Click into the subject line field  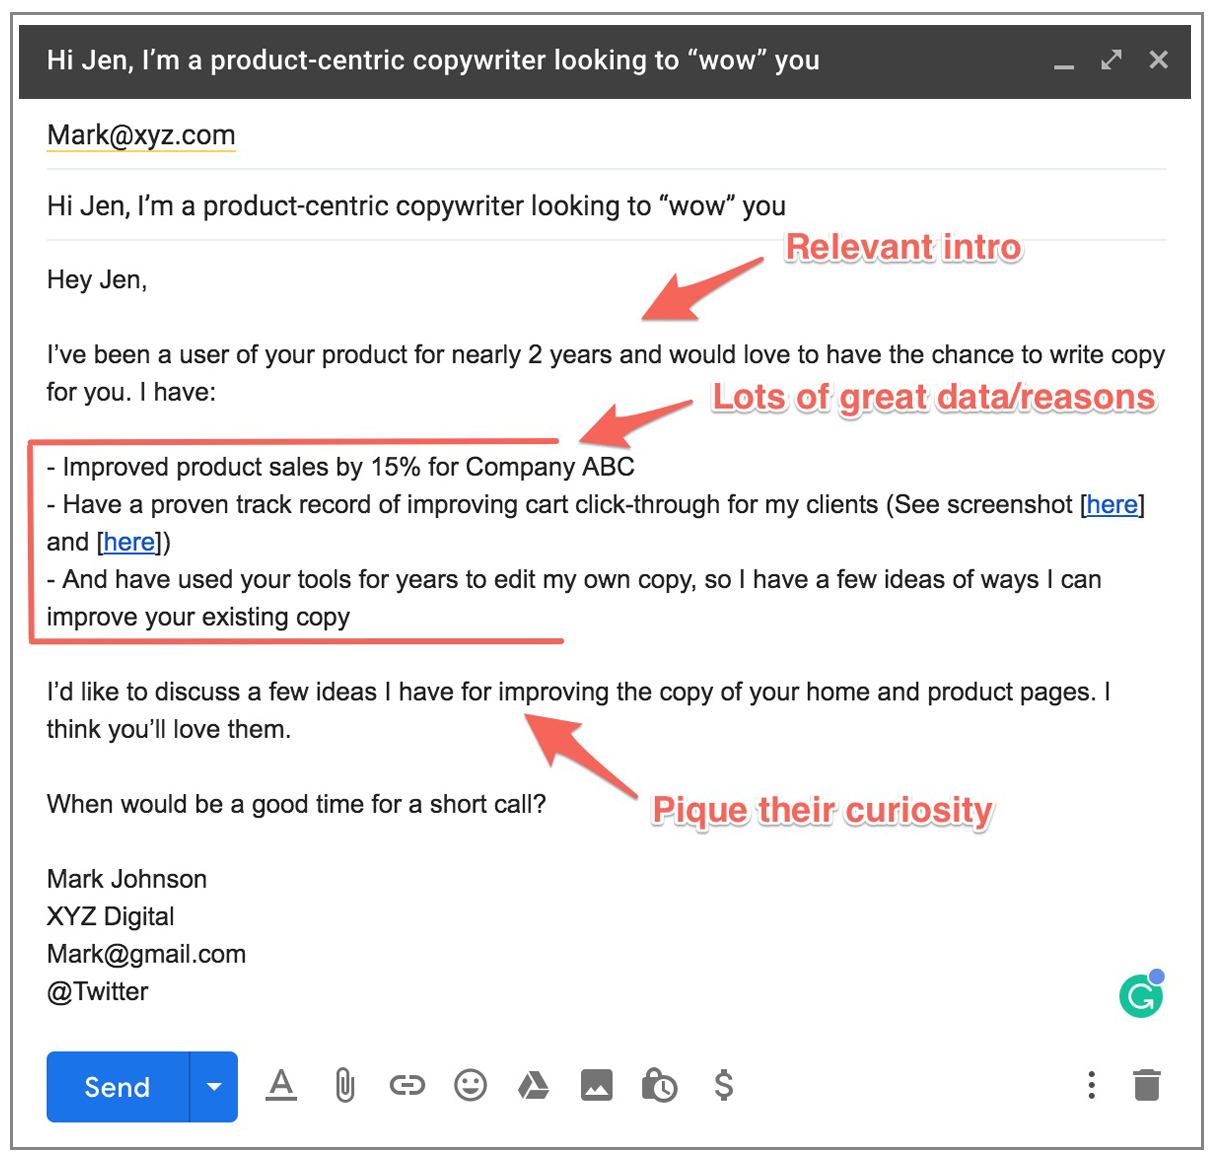[416, 206]
